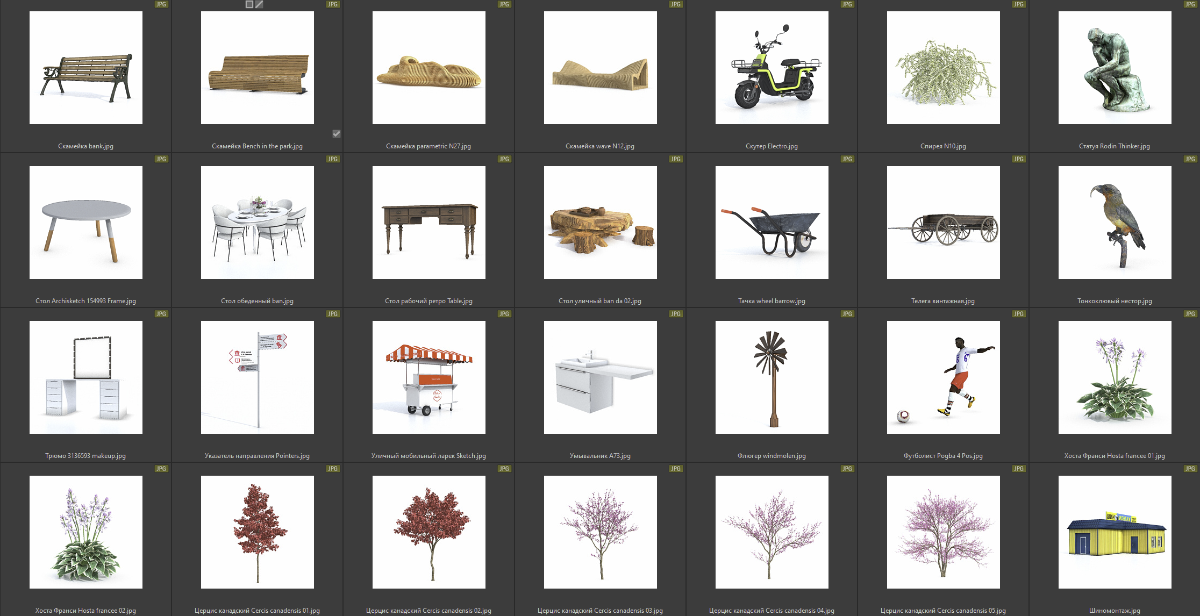
Task: Click the square icon above Bench in the park
Action: (x=249, y=4)
